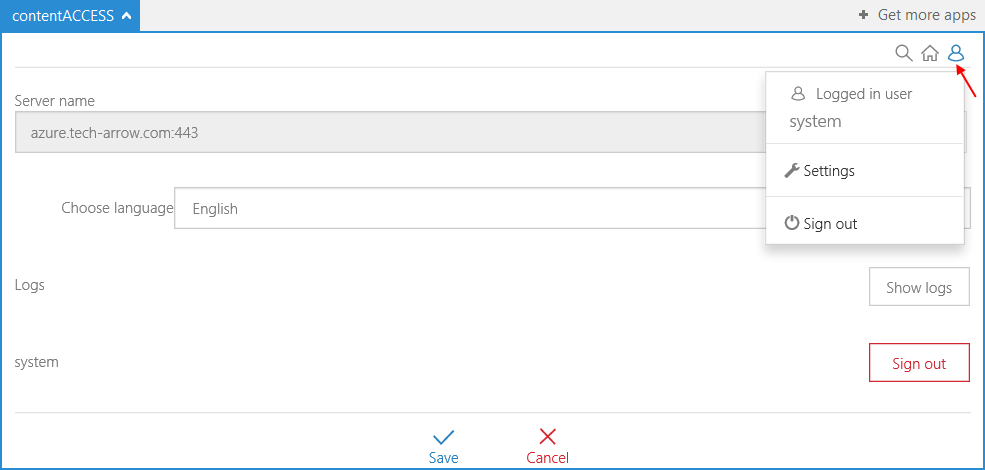Image resolution: width=985 pixels, height=470 pixels.
Task: Go to home via house icon
Action: (x=930, y=53)
